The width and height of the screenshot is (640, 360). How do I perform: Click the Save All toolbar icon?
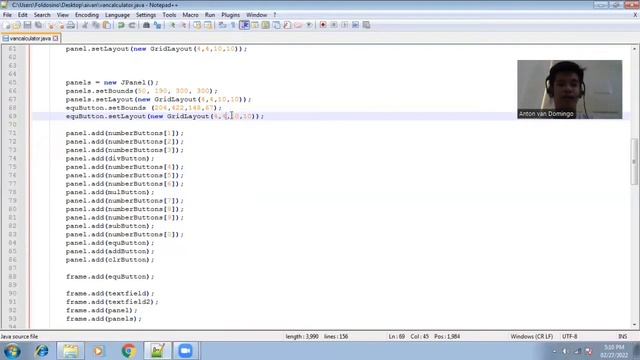[38, 25]
